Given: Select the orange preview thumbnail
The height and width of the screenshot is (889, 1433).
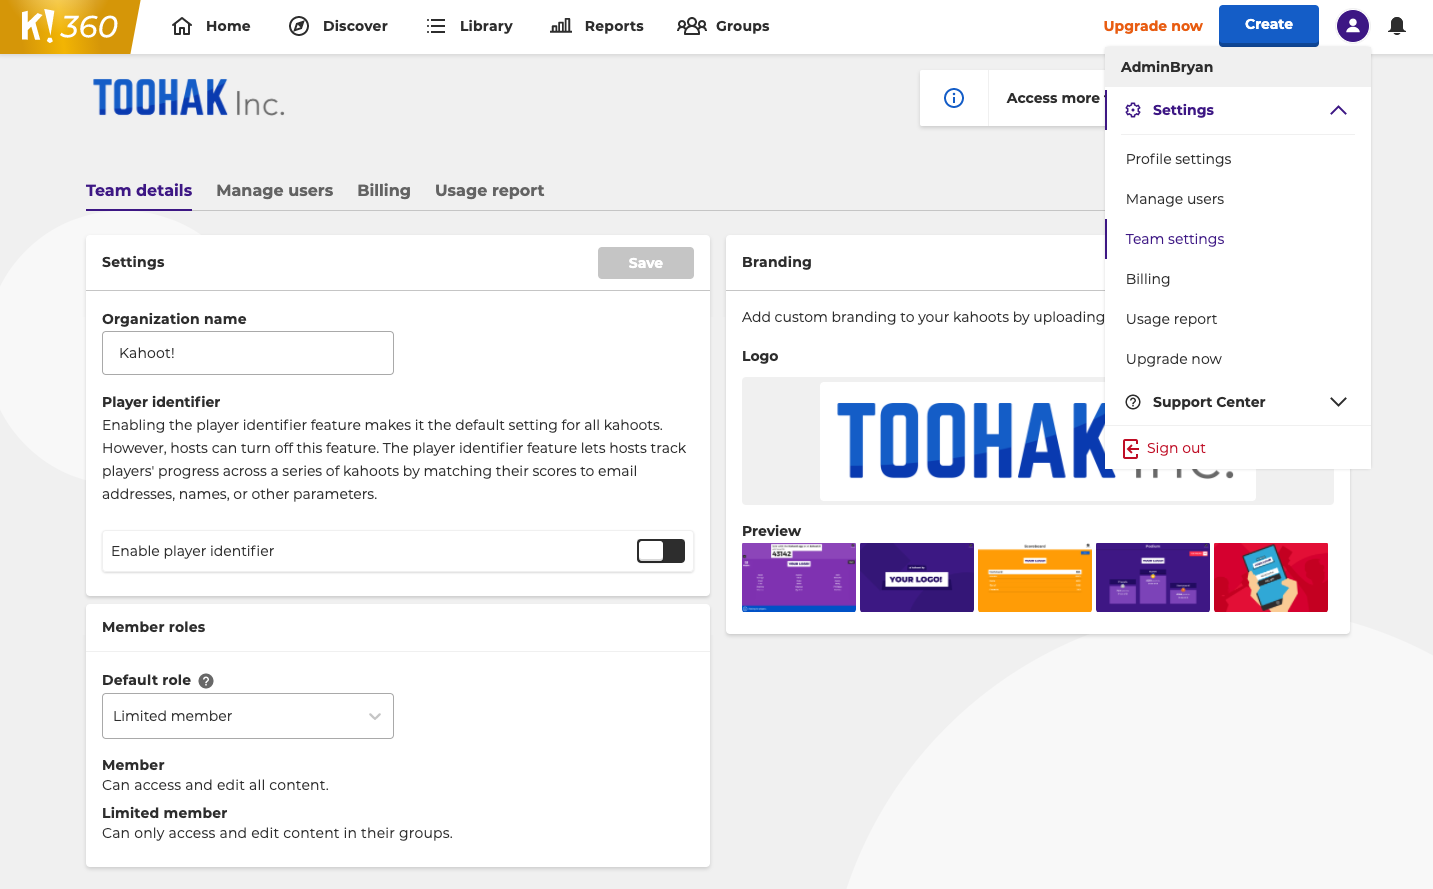Looking at the screenshot, I should (1035, 577).
